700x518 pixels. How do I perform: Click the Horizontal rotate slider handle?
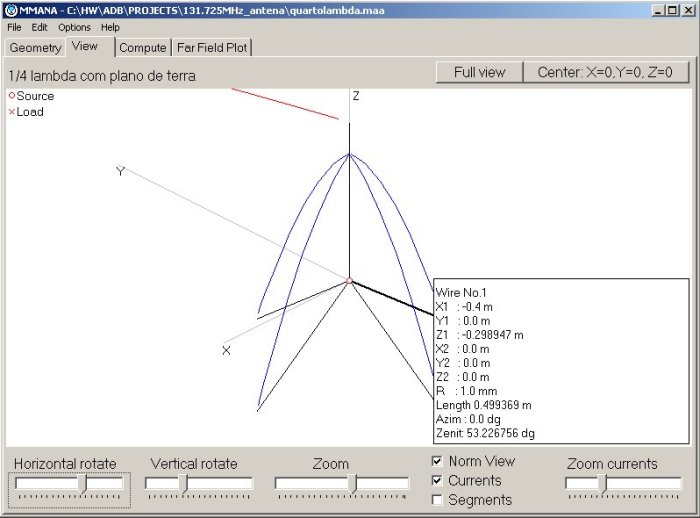[x=83, y=484]
